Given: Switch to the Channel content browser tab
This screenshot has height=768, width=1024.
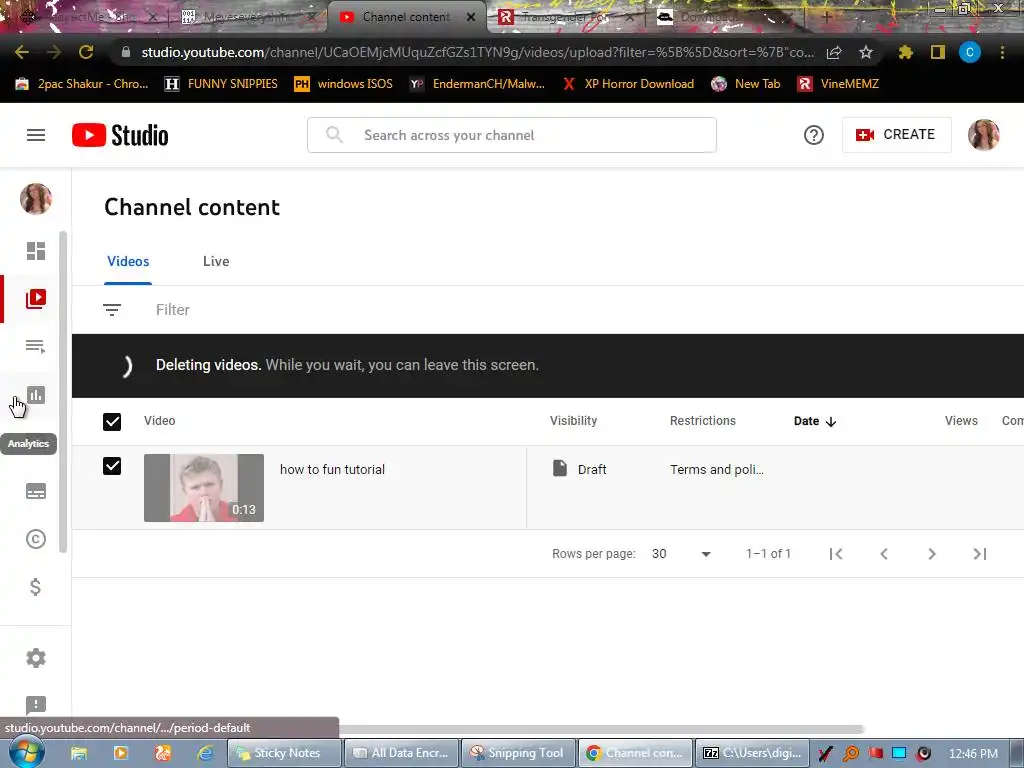Looking at the screenshot, I should pyautogui.click(x=406, y=17).
